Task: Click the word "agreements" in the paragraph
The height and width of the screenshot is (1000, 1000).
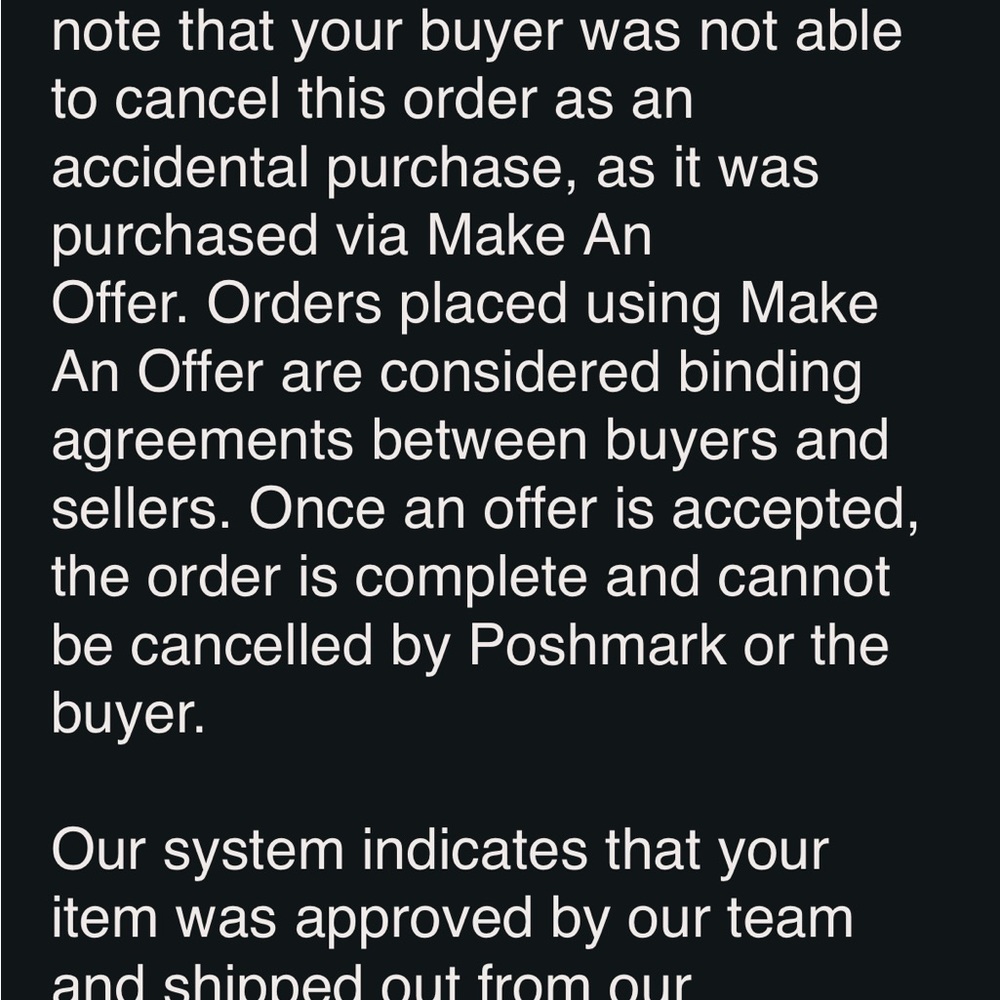Action: [201, 442]
